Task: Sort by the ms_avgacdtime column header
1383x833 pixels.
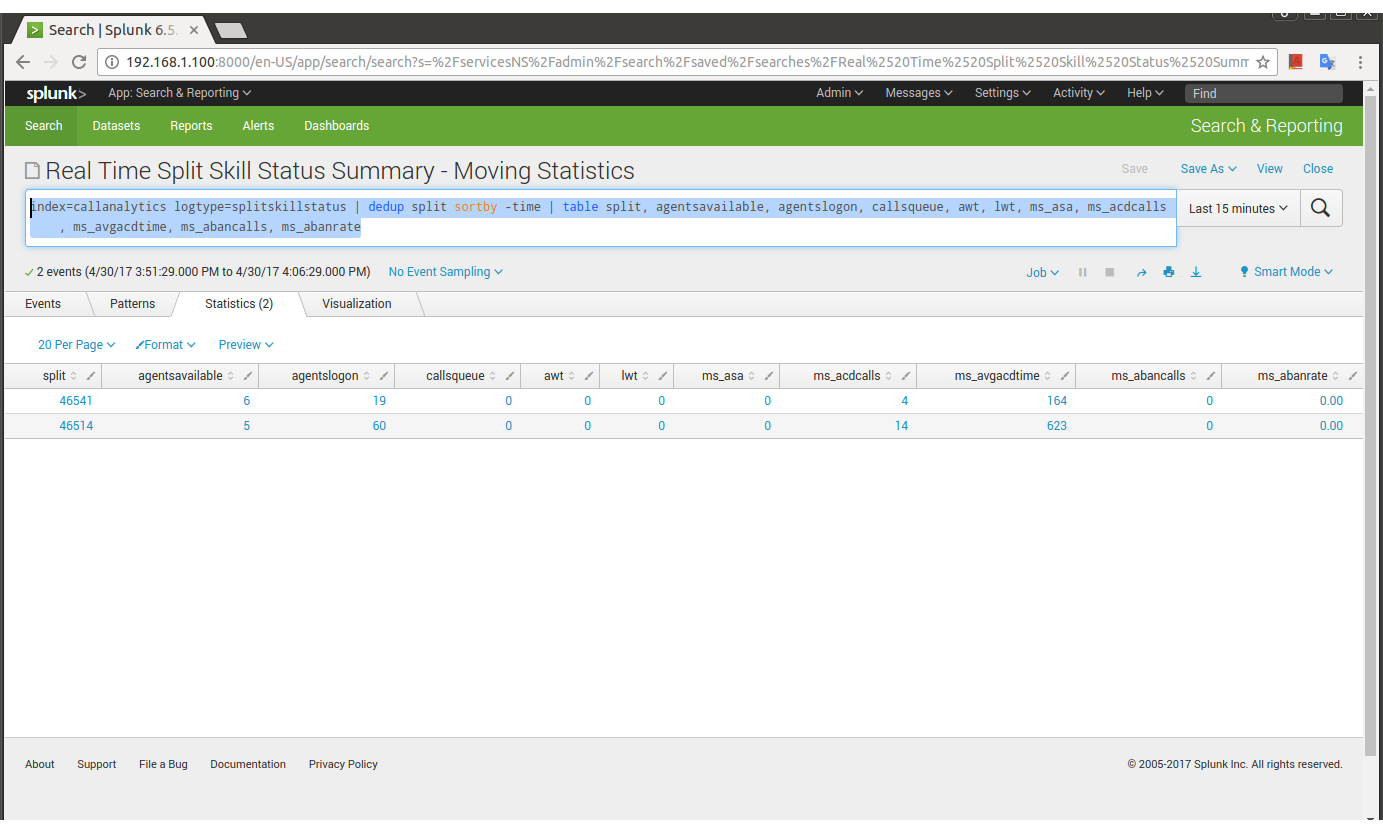Action: coord(997,376)
